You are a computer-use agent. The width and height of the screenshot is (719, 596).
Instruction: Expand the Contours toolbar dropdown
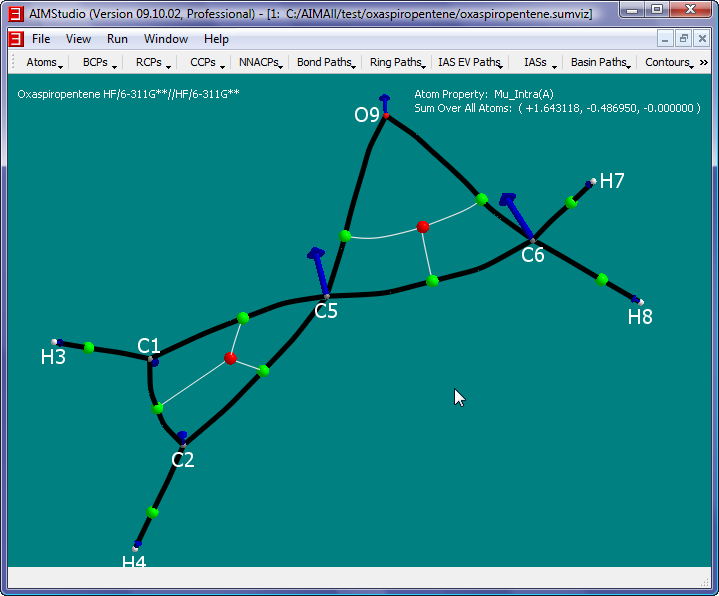[x=669, y=62]
